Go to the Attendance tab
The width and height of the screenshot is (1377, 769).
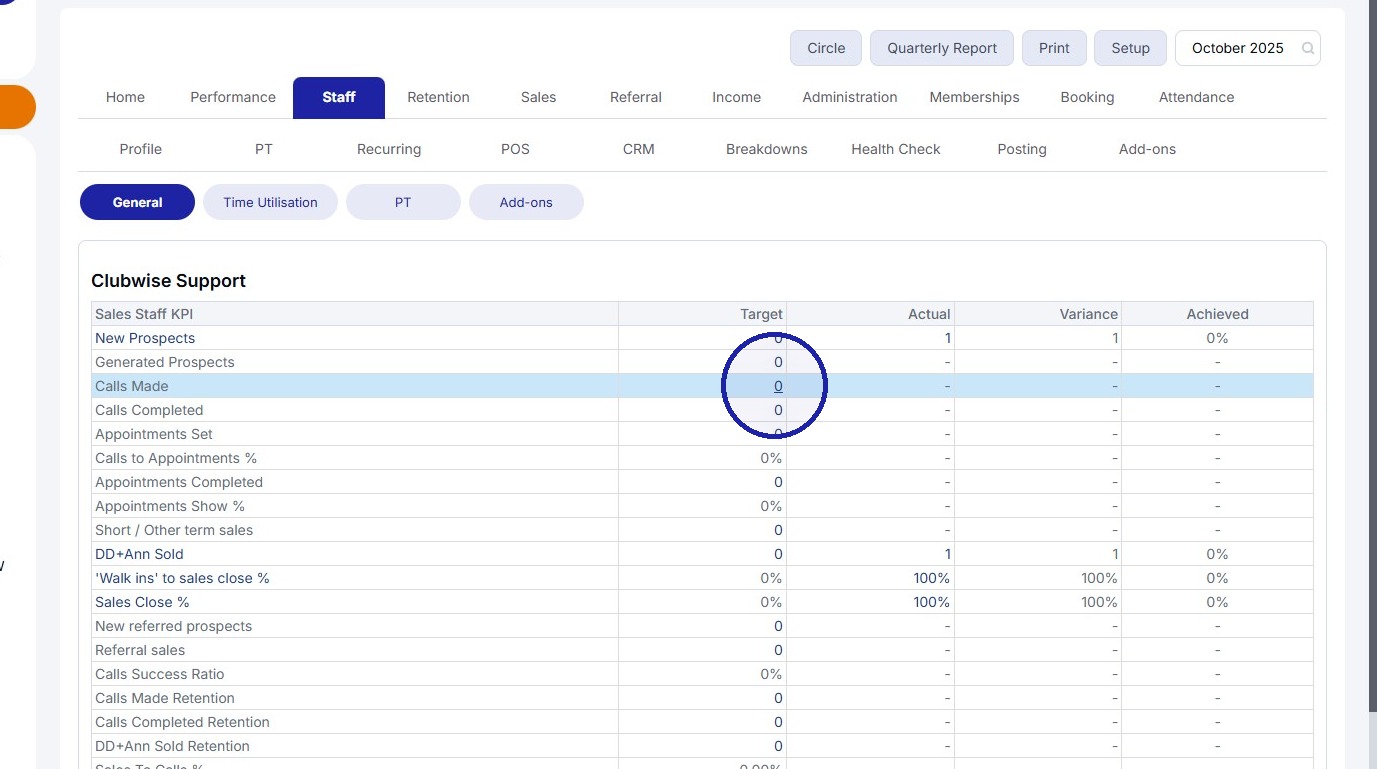(1196, 97)
